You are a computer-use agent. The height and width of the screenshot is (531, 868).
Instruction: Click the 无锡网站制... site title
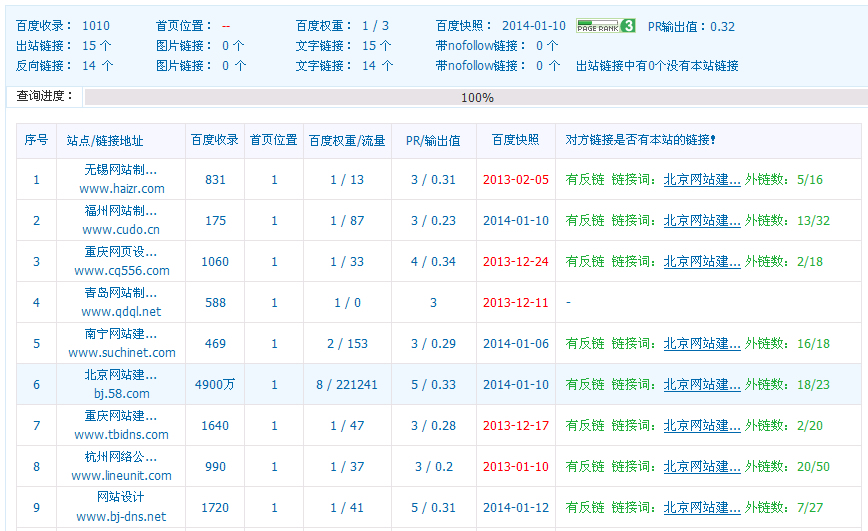pos(121,169)
